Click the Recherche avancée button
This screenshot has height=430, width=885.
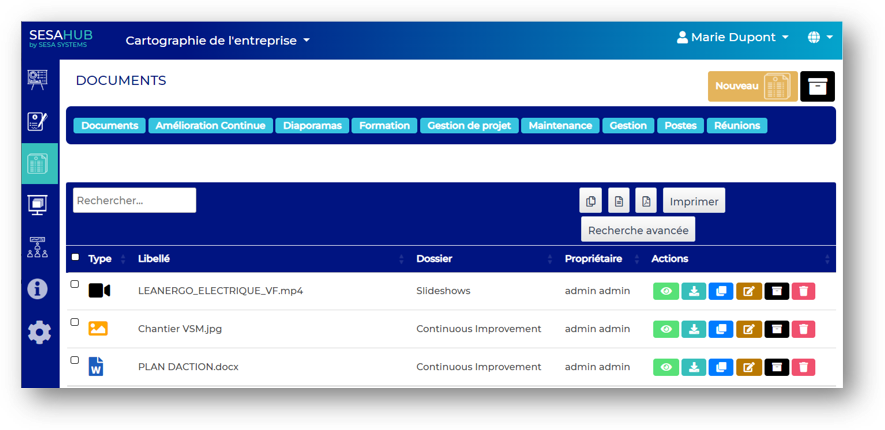pos(638,230)
